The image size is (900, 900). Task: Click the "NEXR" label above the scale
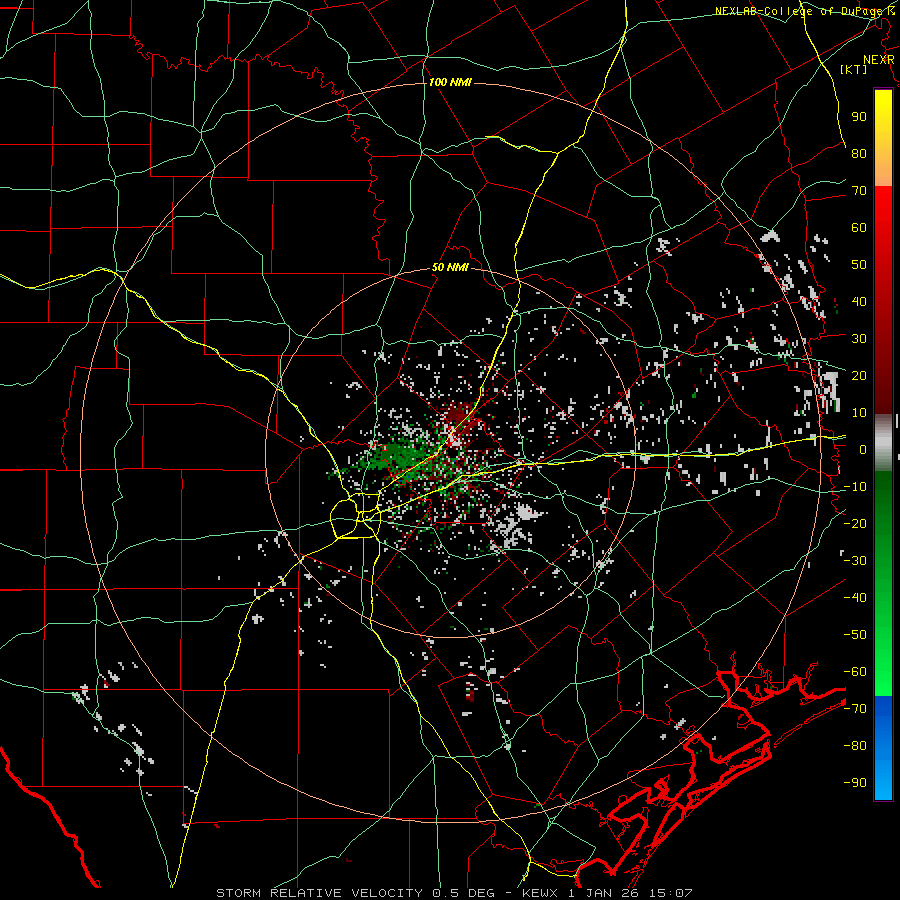[878, 60]
